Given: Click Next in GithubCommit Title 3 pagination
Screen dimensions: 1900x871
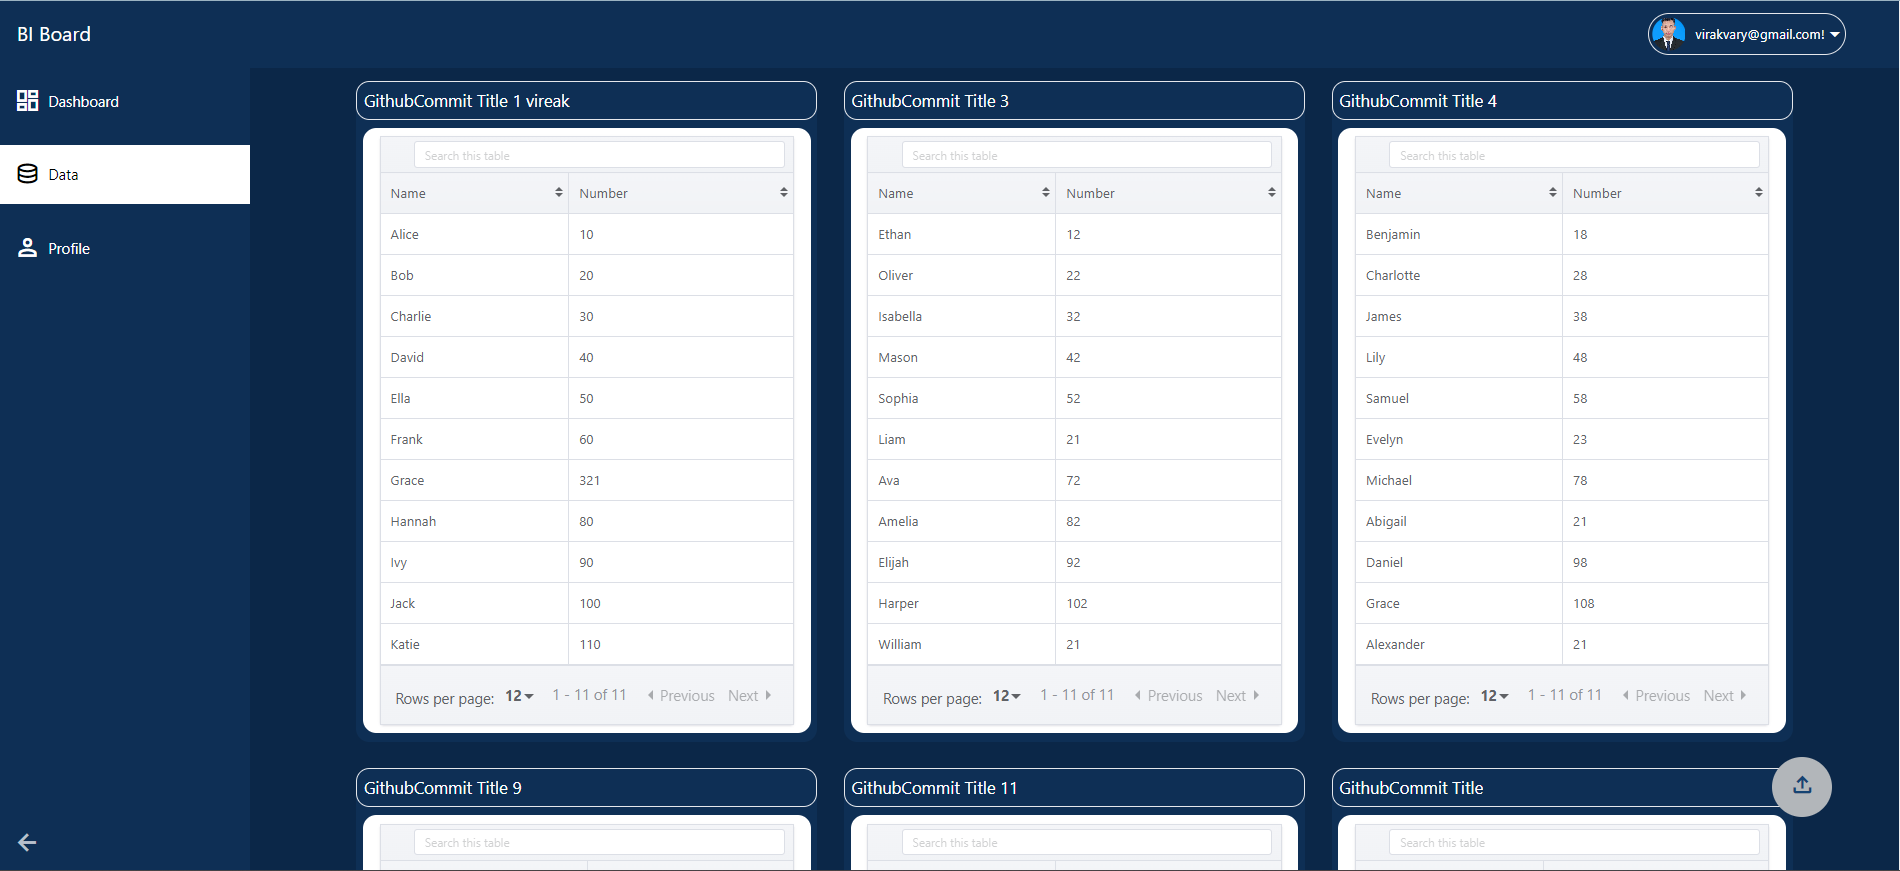Looking at the screenshot, I should pyautogui.click(x=1237, y=696).
